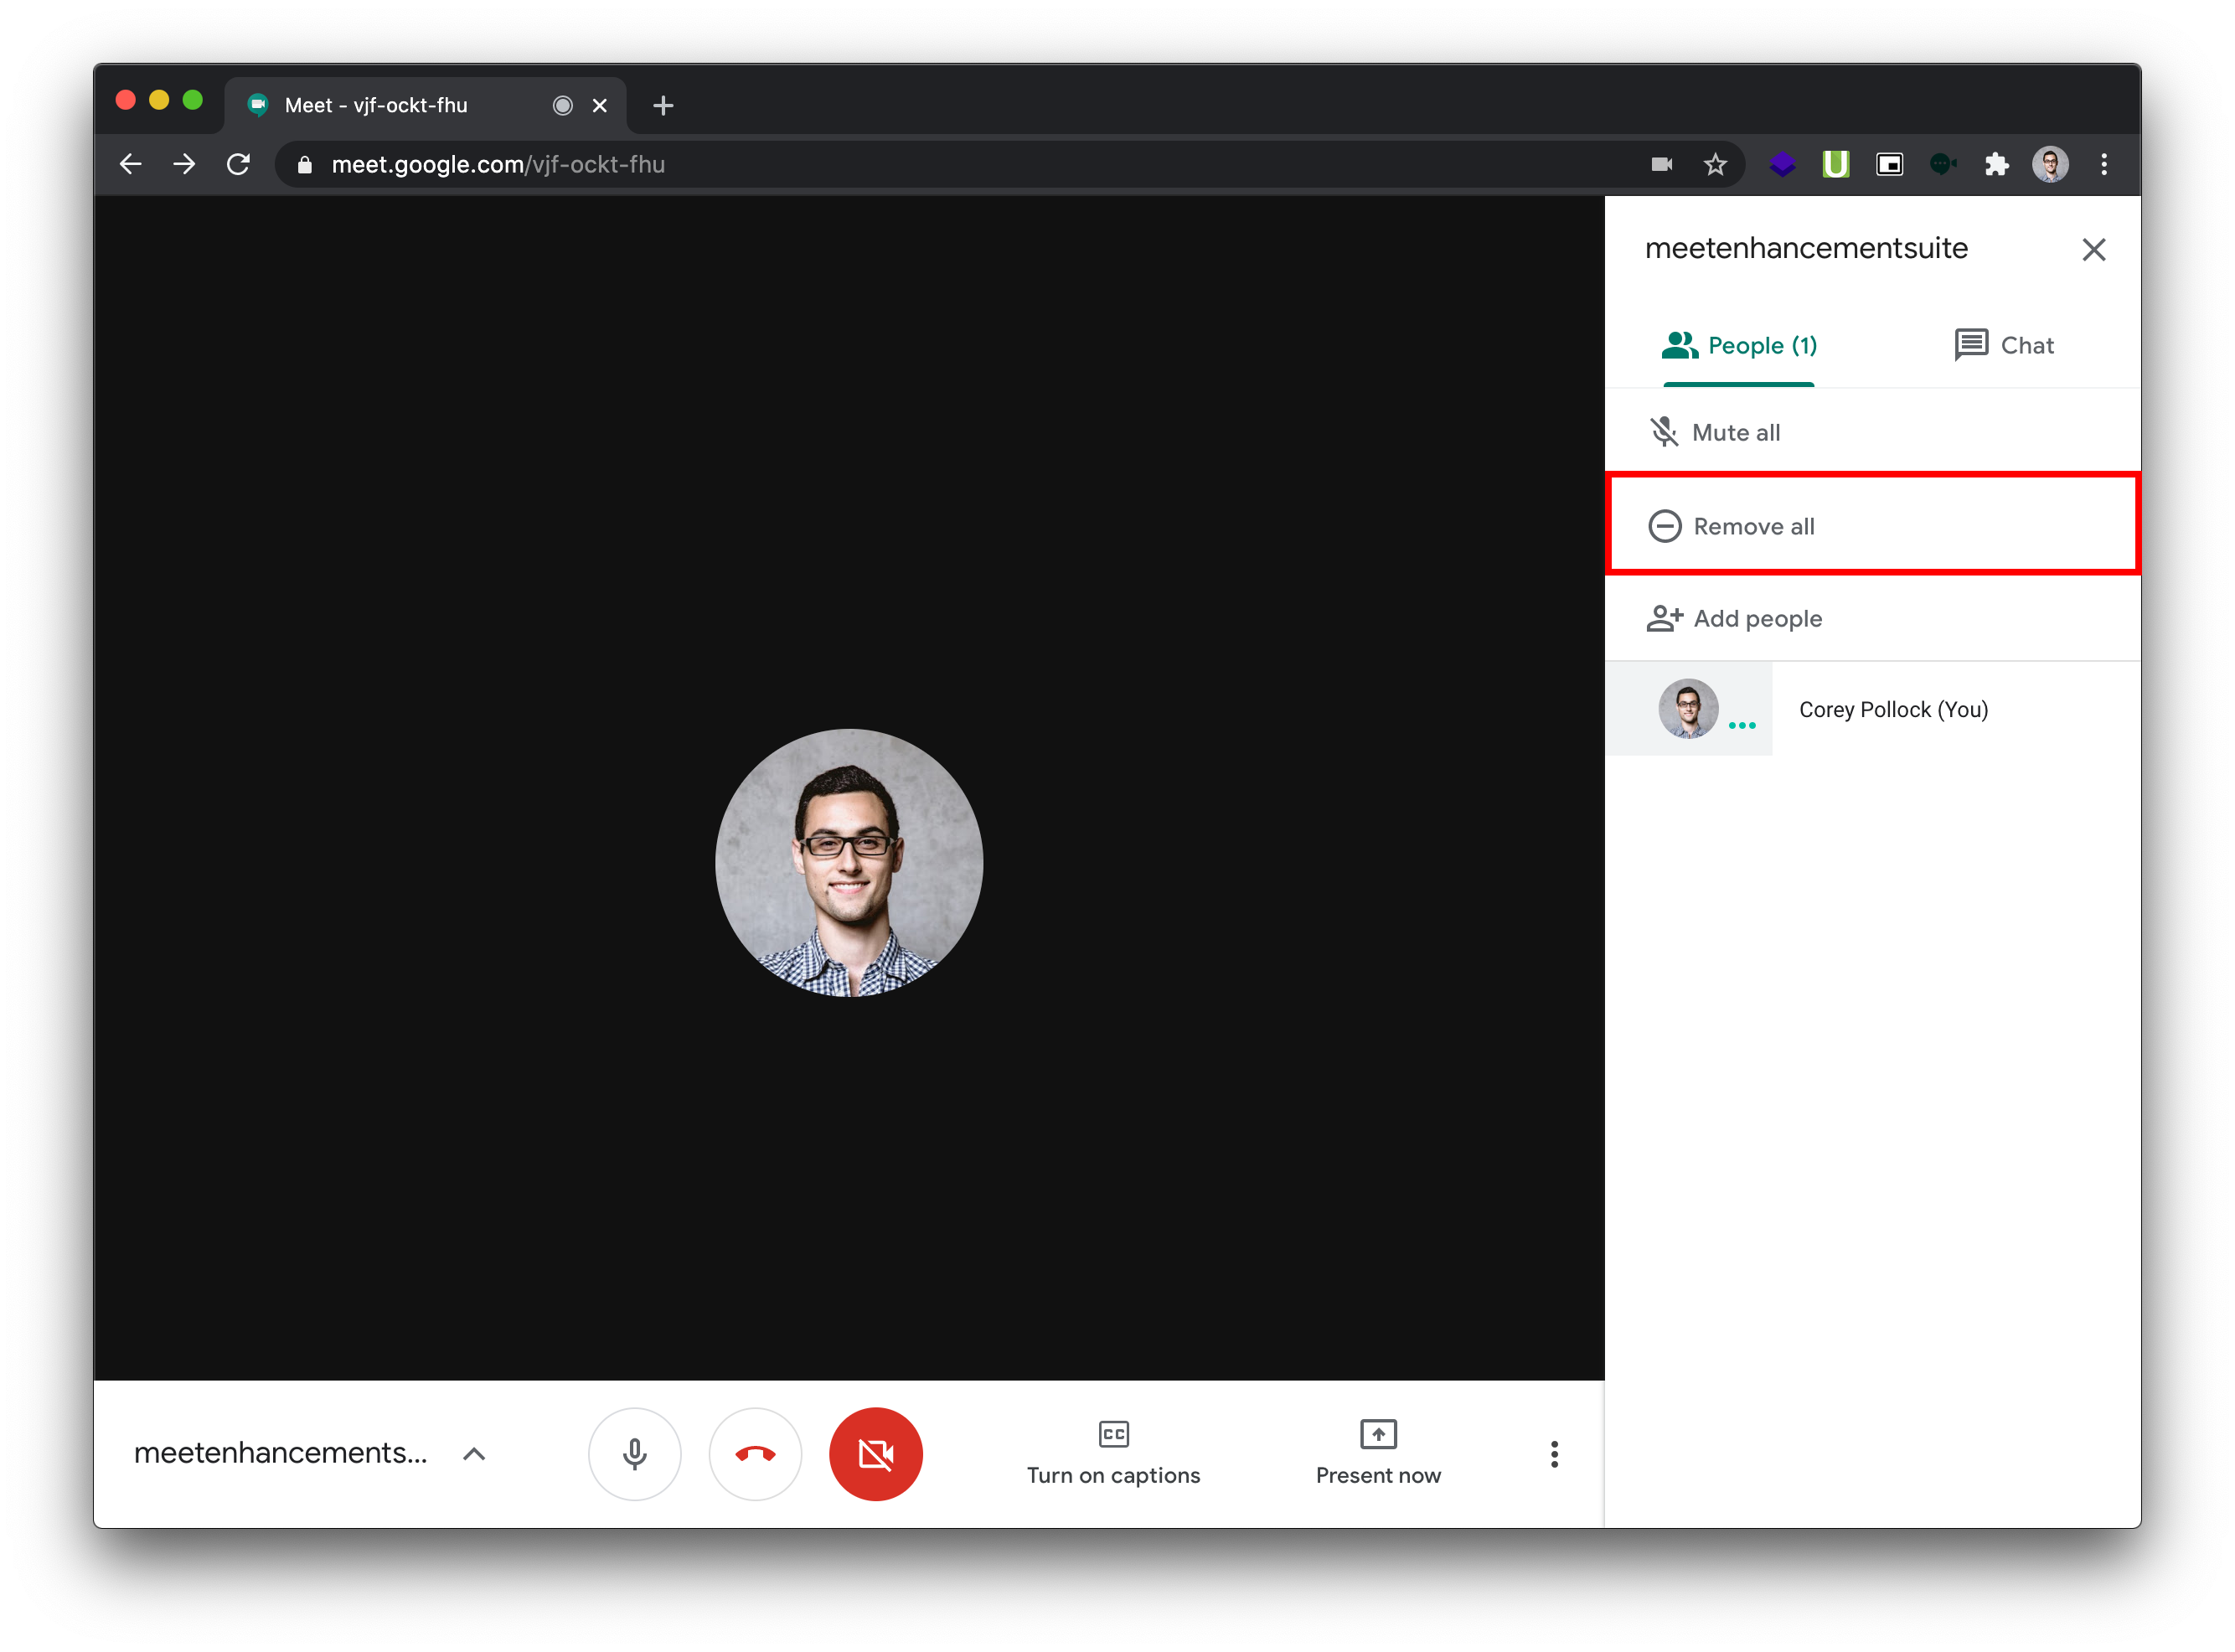Click the browser back arrow
The image size is (2235, 1652).
pyautogui.click(x=130, y=164)
